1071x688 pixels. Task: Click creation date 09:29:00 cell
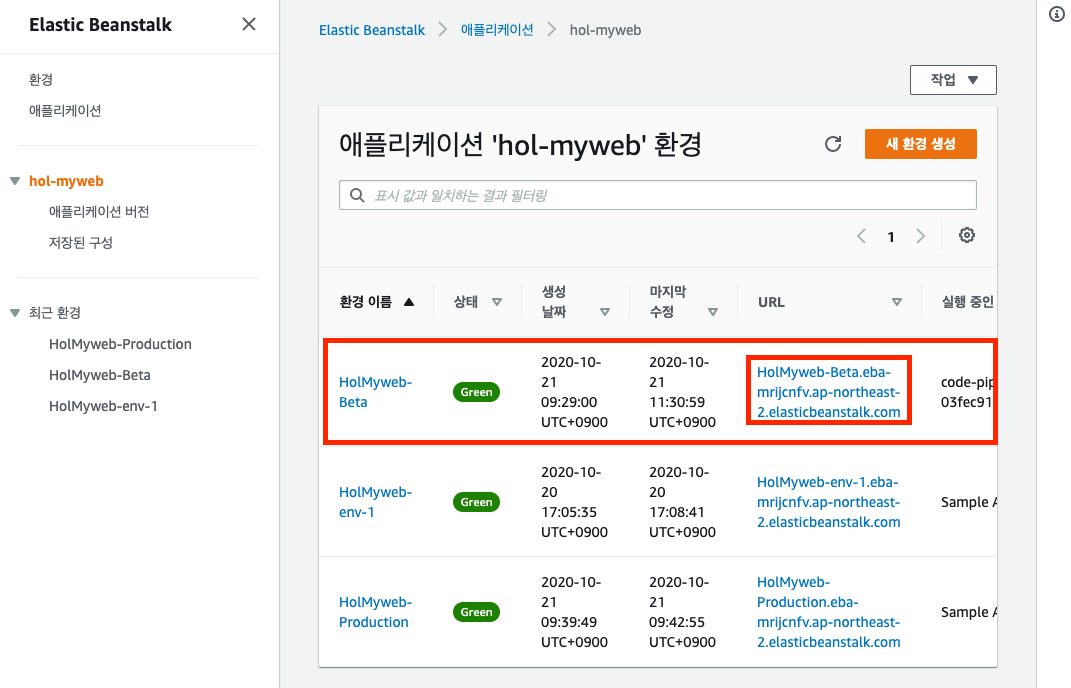point(574,392)
